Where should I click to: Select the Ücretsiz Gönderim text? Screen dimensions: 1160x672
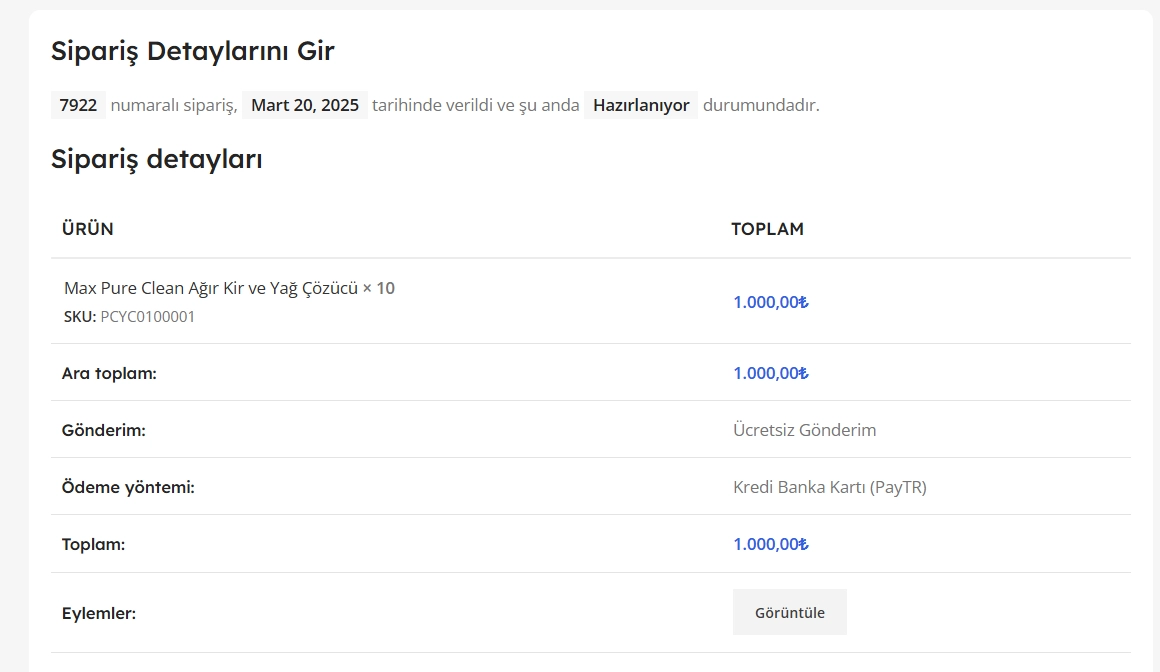coord(804,430)
